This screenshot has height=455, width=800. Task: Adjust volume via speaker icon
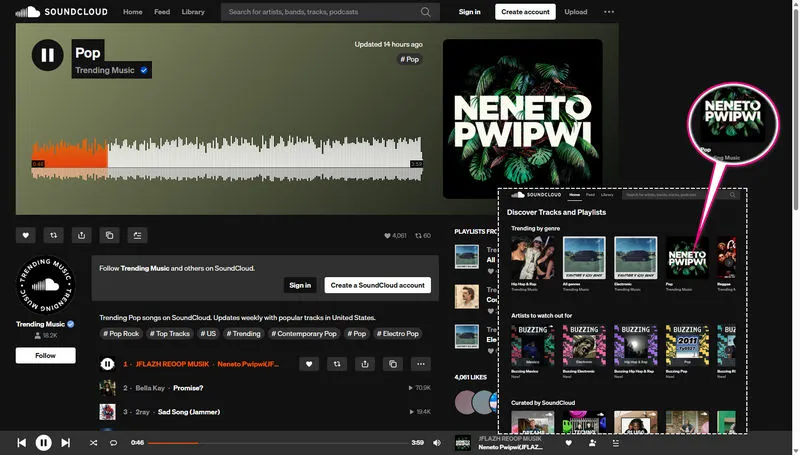pos(437,443)
